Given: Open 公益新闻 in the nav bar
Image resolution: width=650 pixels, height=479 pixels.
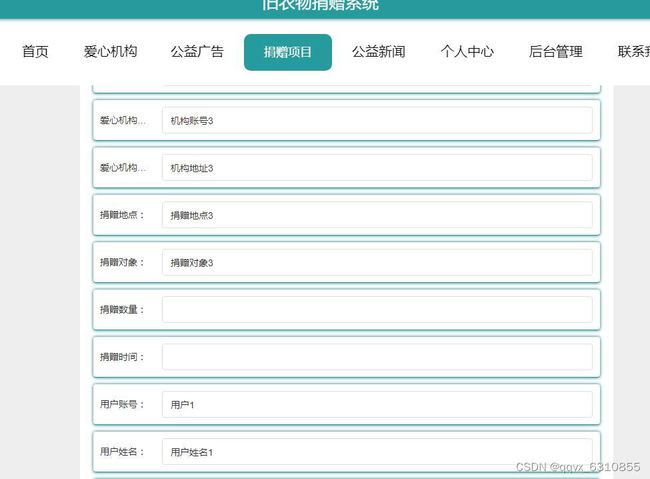Looking at the screenshot, I should coord(378,52).
